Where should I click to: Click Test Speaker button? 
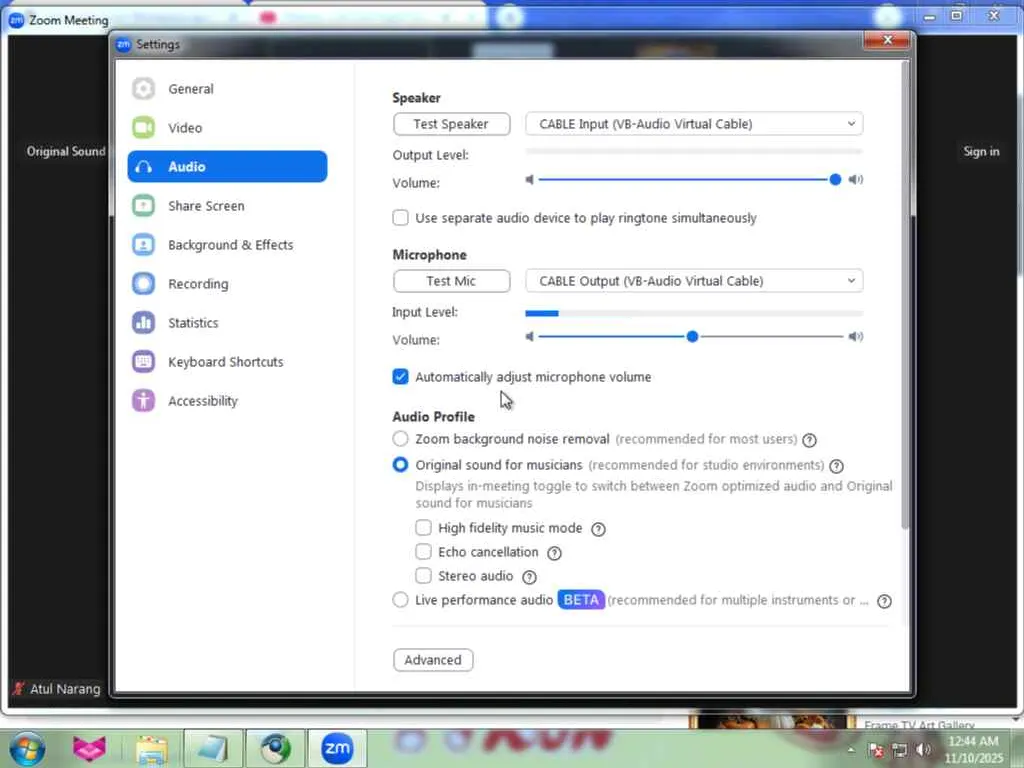pyautogui.click(x=451, y=124)
